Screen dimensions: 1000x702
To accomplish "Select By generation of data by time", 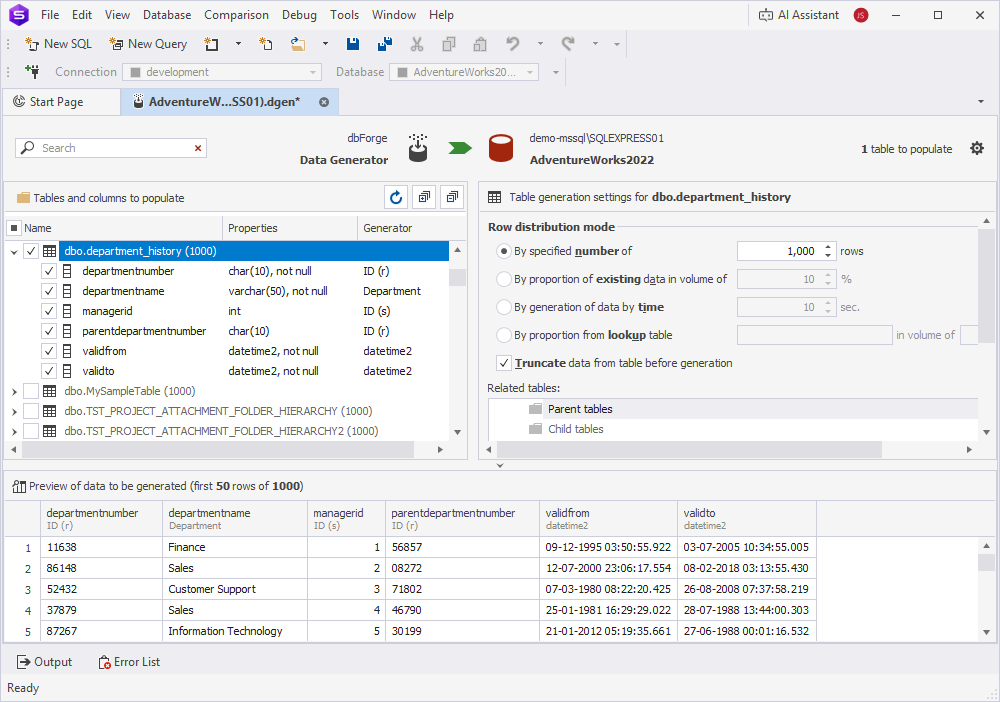I will click(x=504, y=307).
